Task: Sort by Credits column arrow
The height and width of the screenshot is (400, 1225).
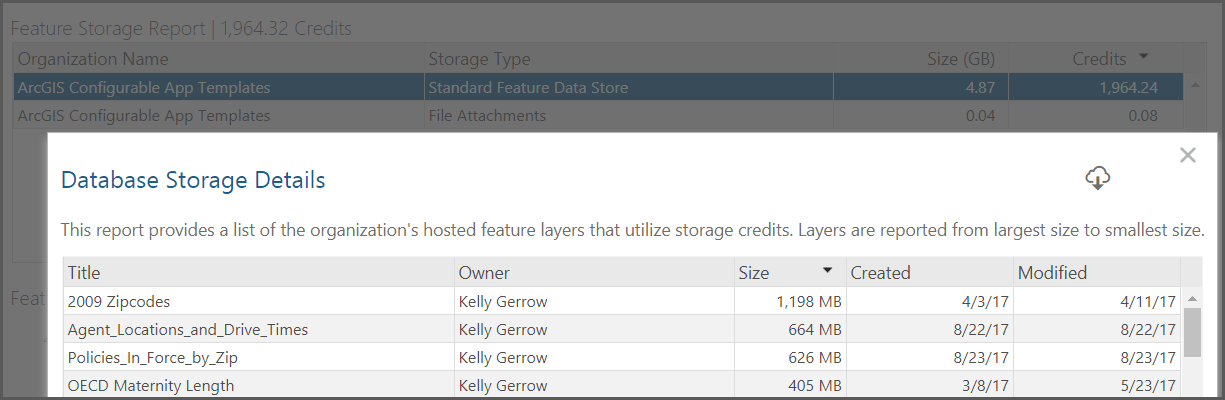Action: coord(1144,58)
